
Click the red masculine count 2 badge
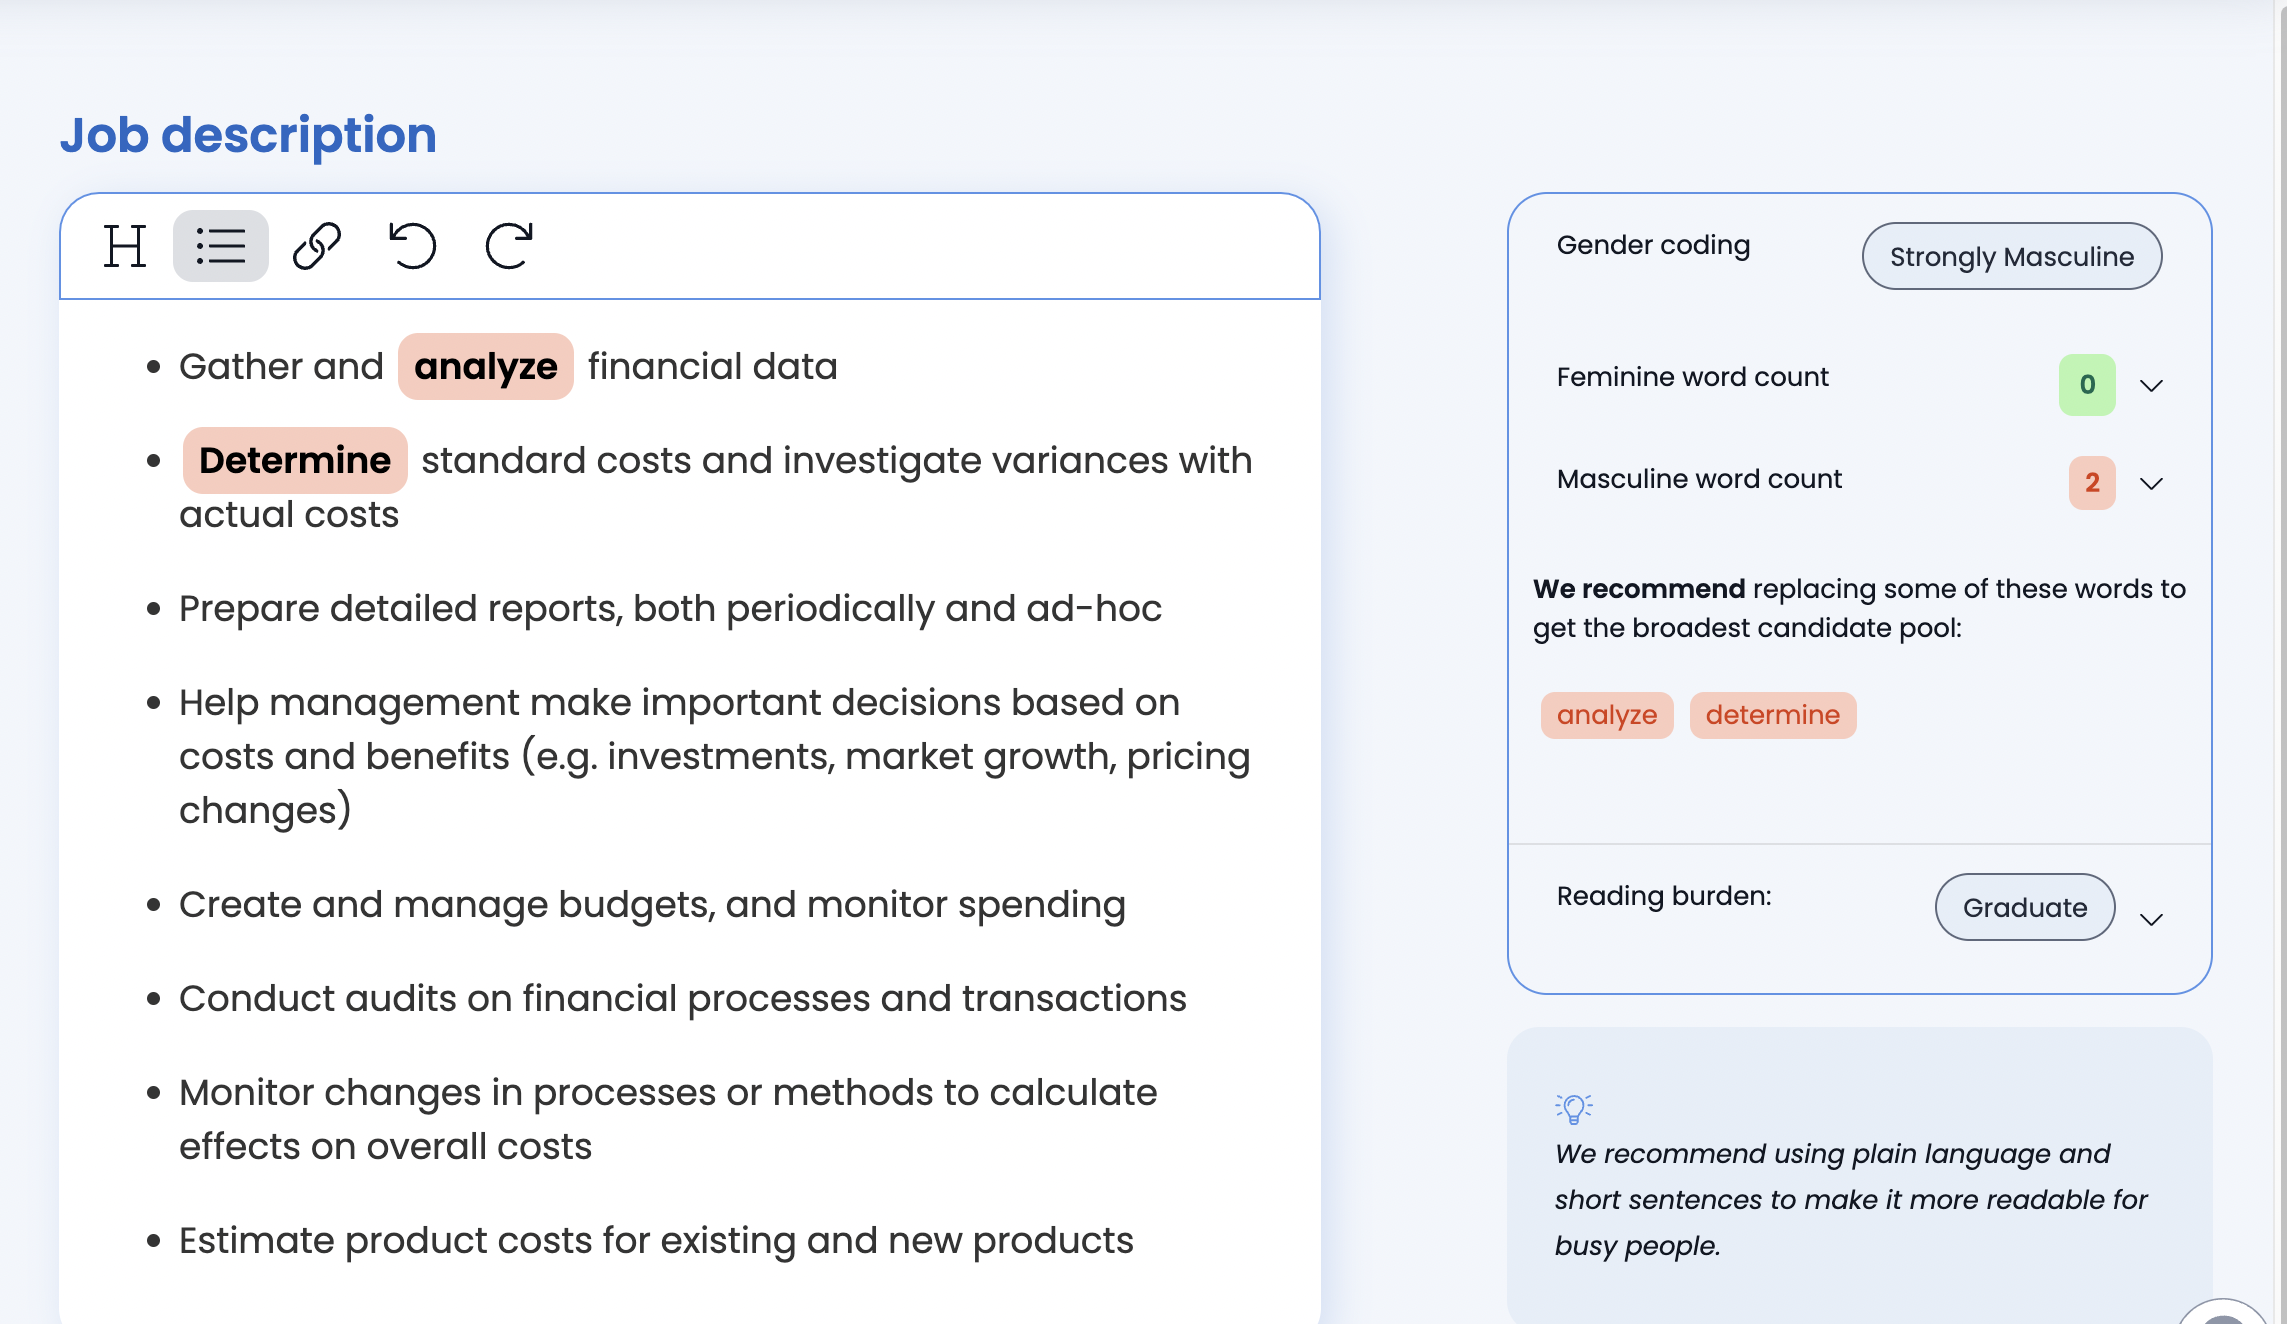[x=2091, y=483]
